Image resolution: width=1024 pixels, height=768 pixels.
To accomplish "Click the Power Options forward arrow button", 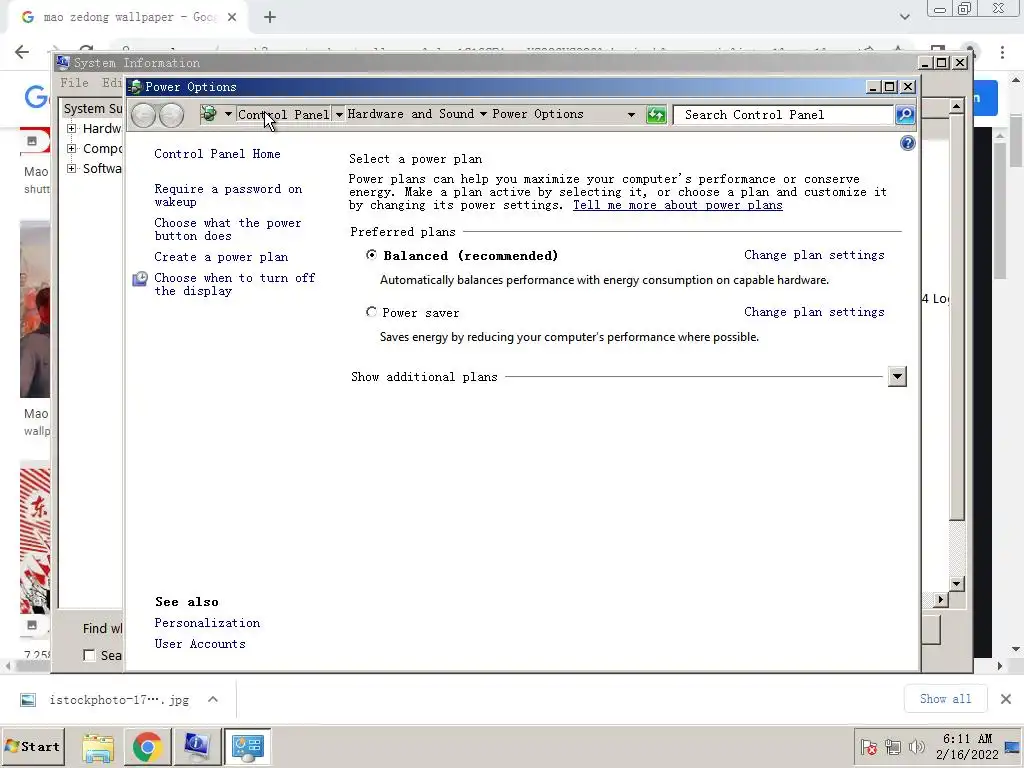I will tap(171, 115).
